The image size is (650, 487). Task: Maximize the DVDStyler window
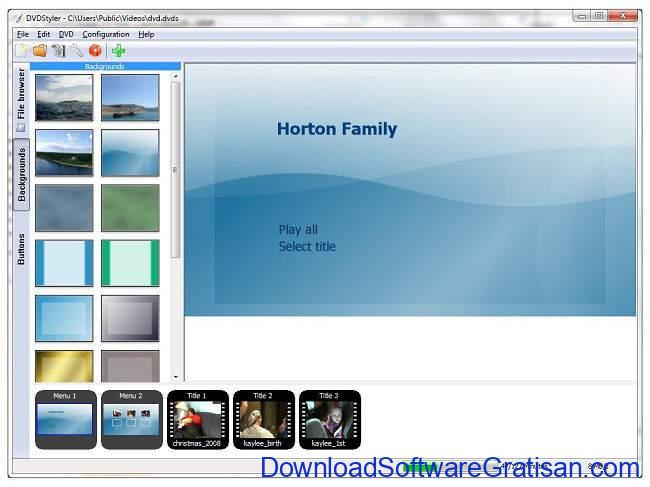pos(599,17)
